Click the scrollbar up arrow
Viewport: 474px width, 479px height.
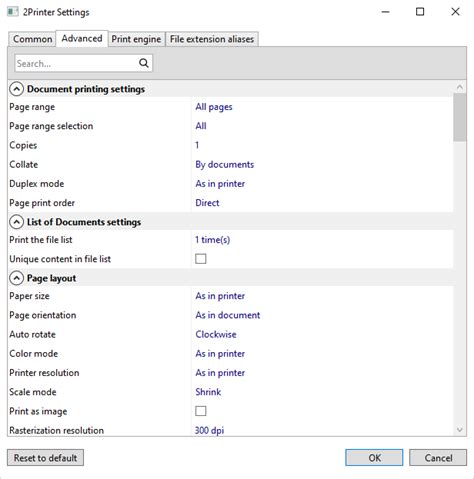(460, 87)
